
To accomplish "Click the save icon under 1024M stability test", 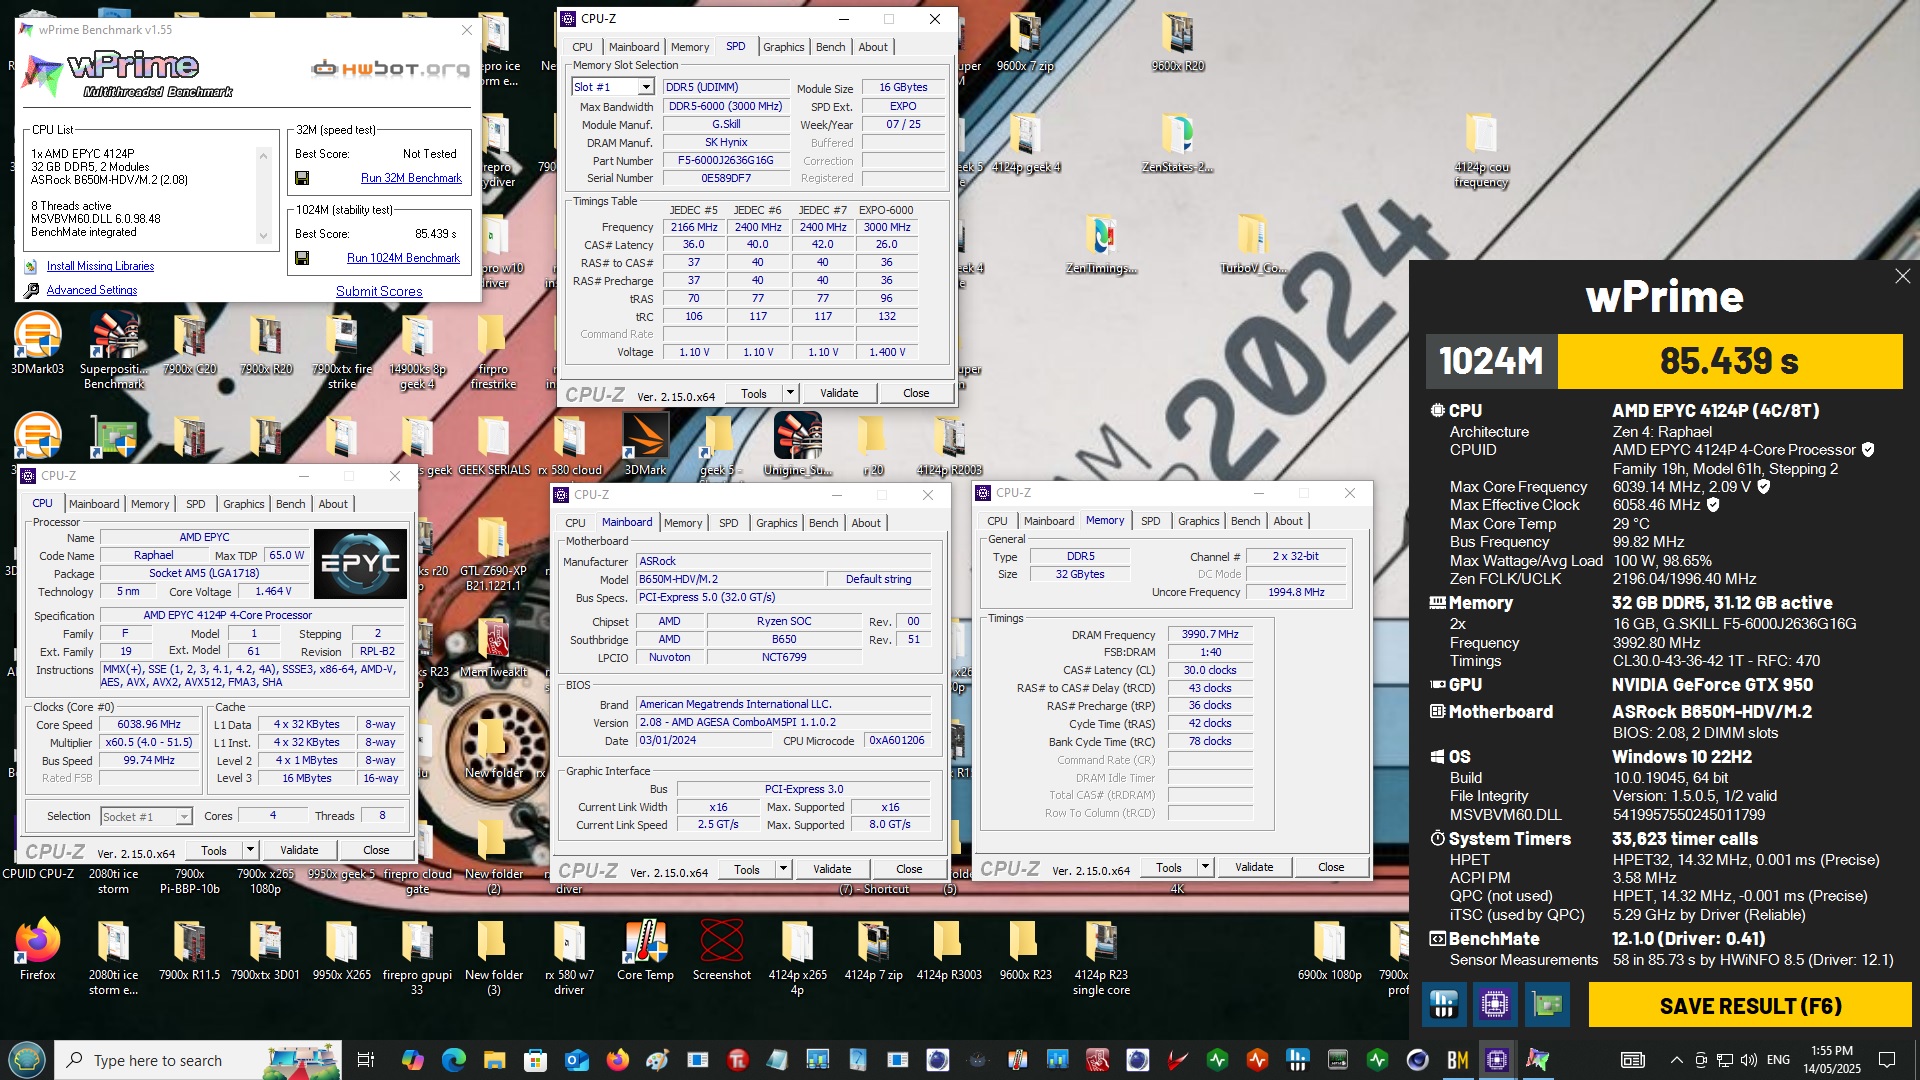I will [x=302, y=258].
